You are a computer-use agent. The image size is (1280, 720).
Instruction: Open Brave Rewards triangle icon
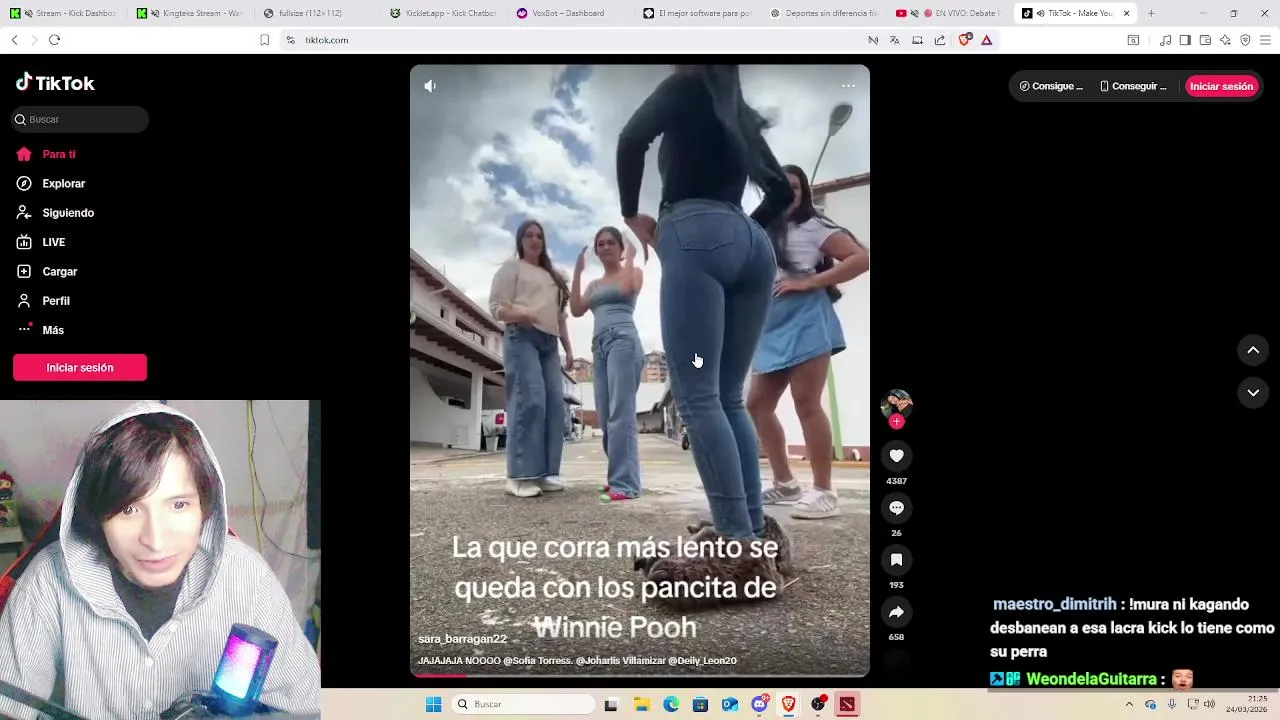[x=987, y=40]
